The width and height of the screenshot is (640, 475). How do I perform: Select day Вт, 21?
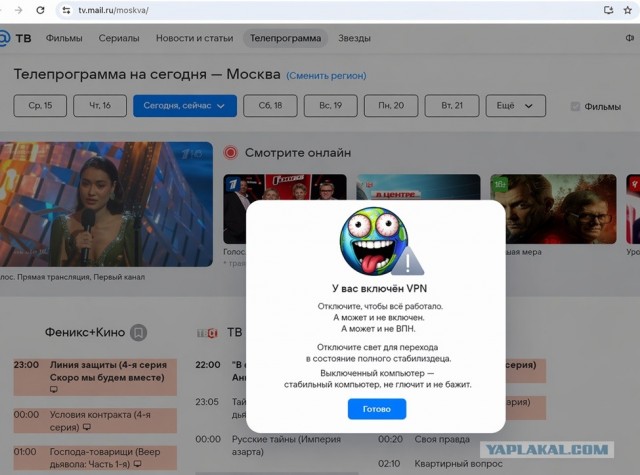coord(452,106)
